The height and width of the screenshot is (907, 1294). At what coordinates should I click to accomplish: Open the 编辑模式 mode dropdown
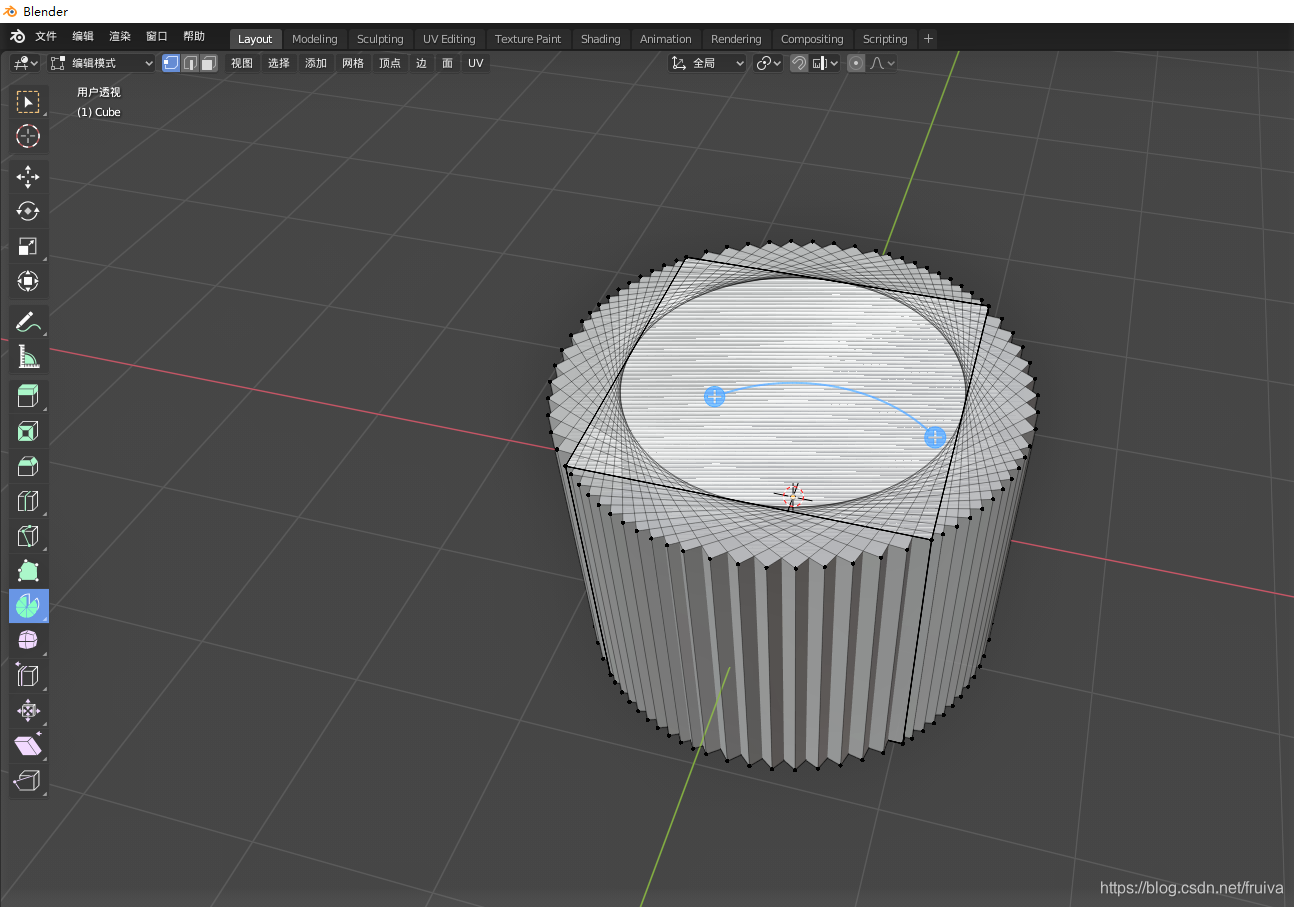pyautogui.click(x=102, y=63)
